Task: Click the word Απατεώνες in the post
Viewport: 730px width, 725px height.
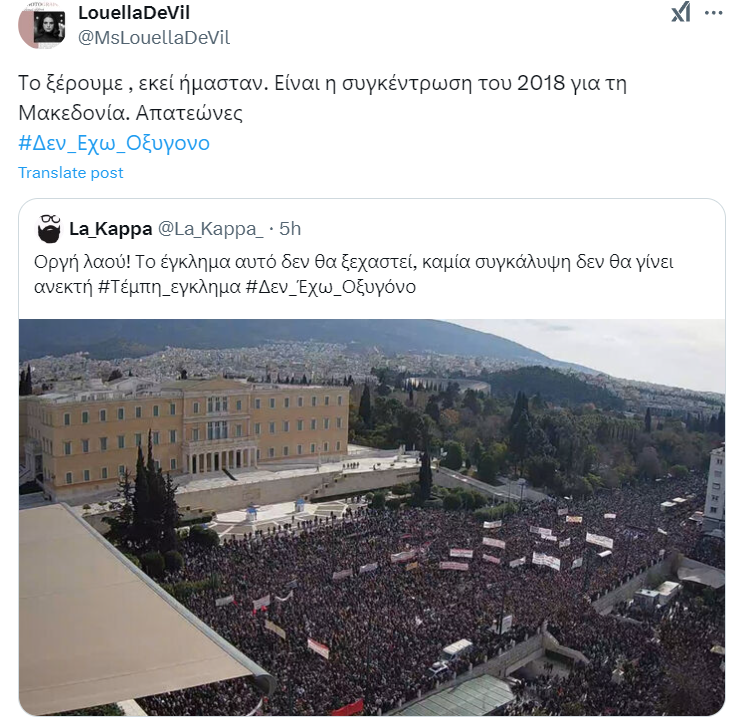Action: coord(189,113)
